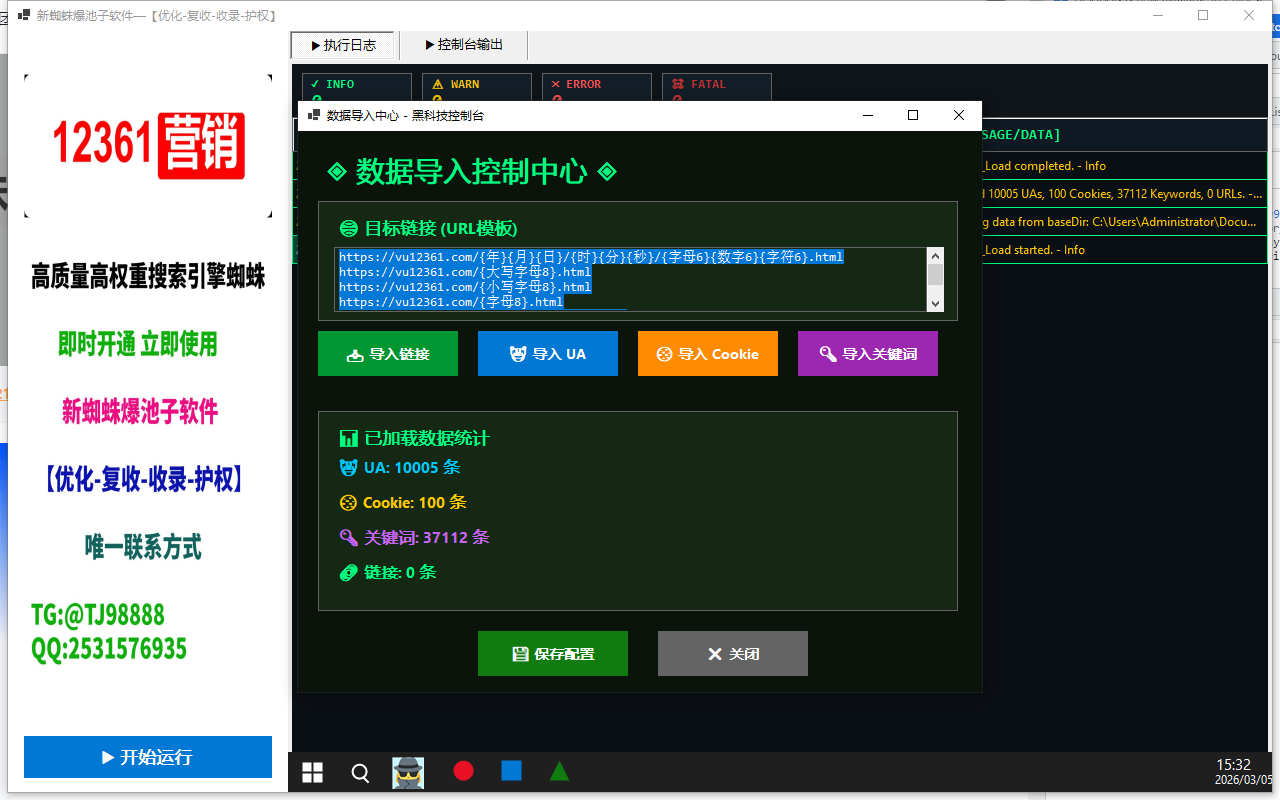The width and height of the screenshot is (1280, 800).
Task: Open the Windows Start menu icon
Action: [x=312, y=772]
